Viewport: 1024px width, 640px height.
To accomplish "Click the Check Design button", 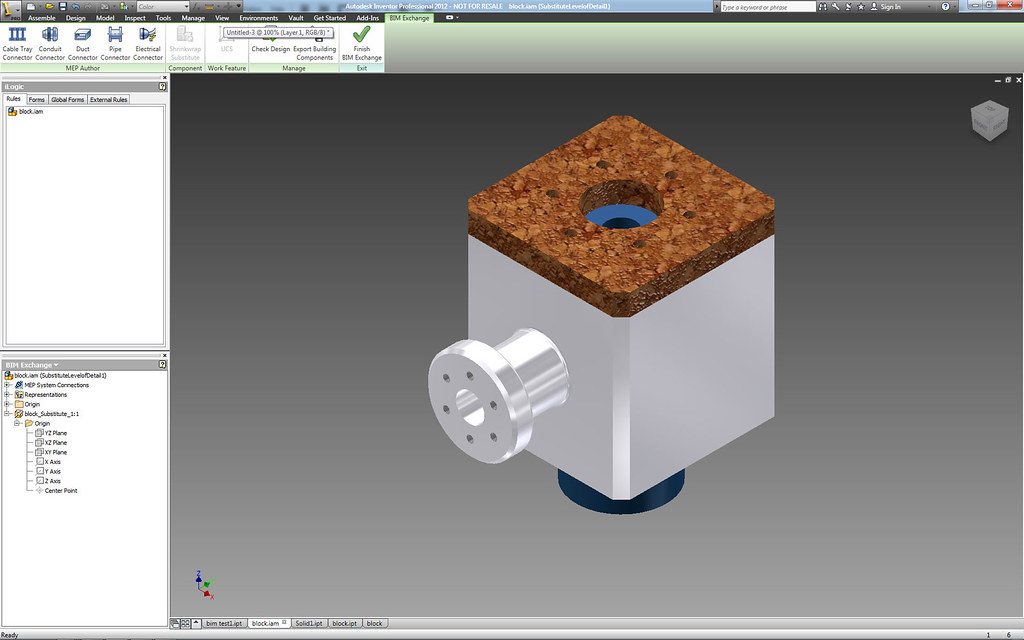I will pos(270,44).
